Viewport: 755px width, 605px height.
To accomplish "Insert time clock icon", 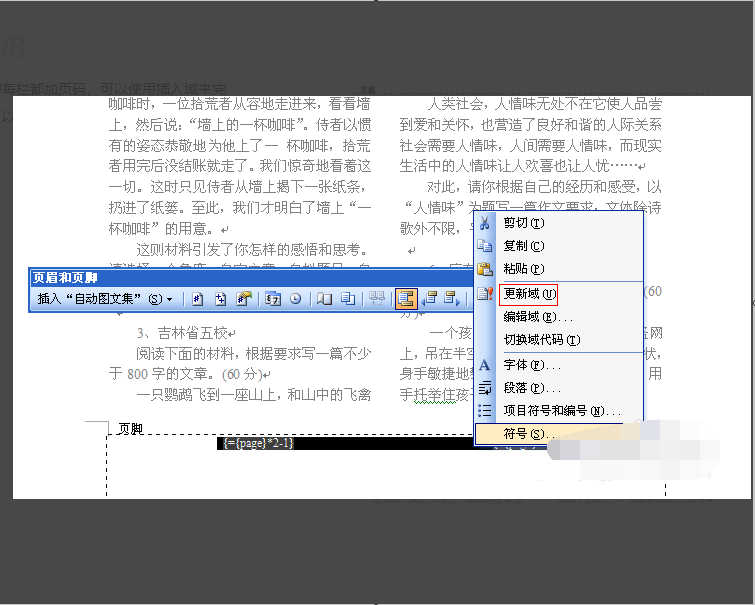I will (296, 299).
